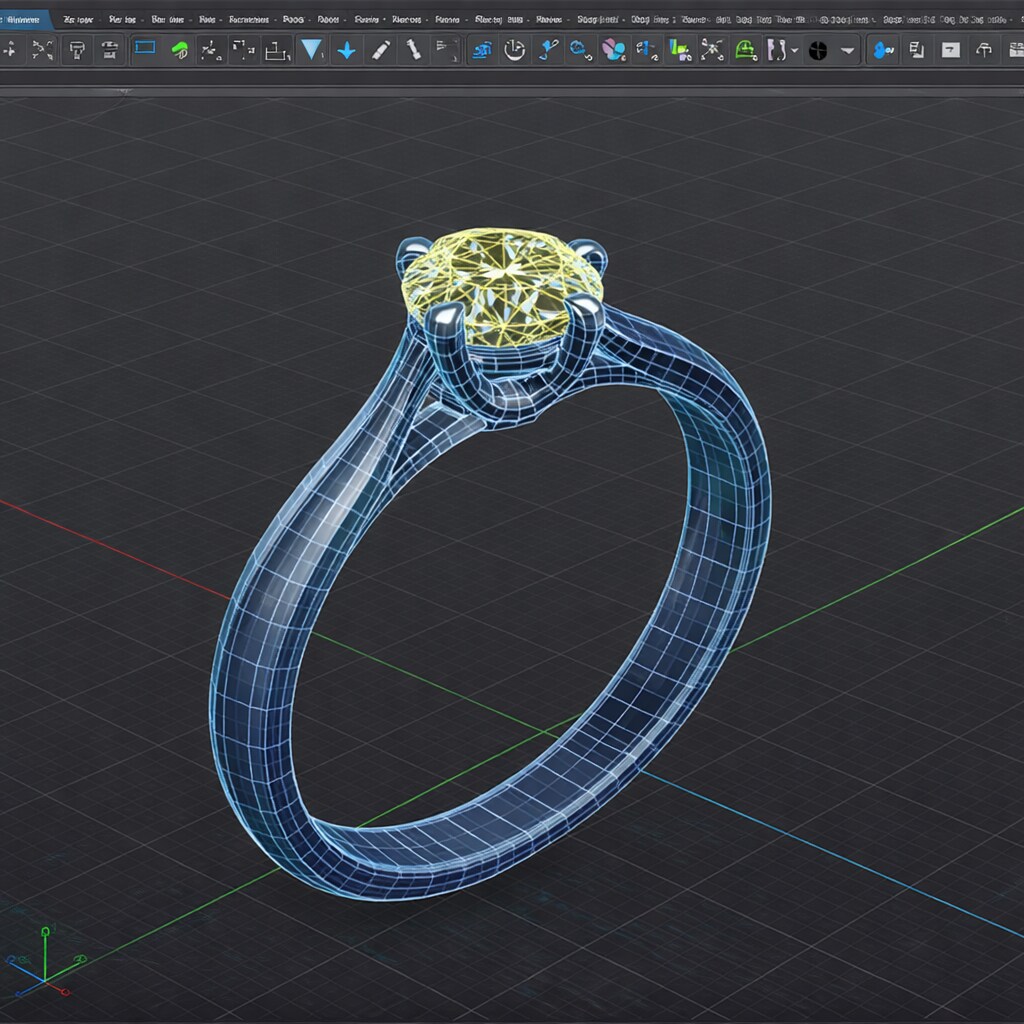Screen dimensions: 1024x1024
Task: Select the solid blue blob icon
Action: pyautogui.click(x=883, y=50)
